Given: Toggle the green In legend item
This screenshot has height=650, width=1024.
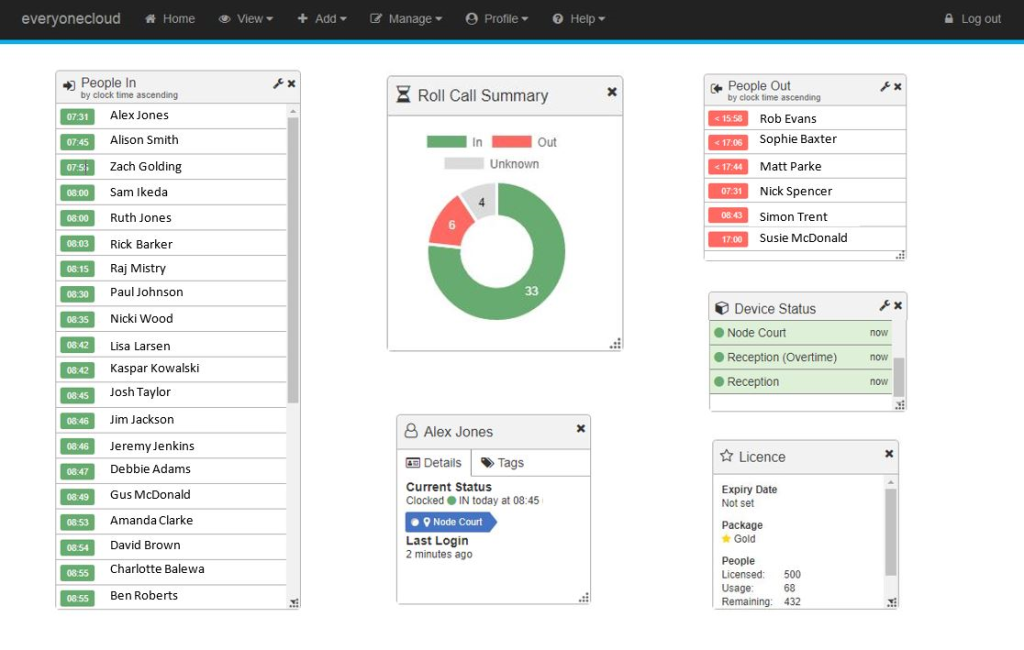Looking at the screenshot, I should 455,142.
